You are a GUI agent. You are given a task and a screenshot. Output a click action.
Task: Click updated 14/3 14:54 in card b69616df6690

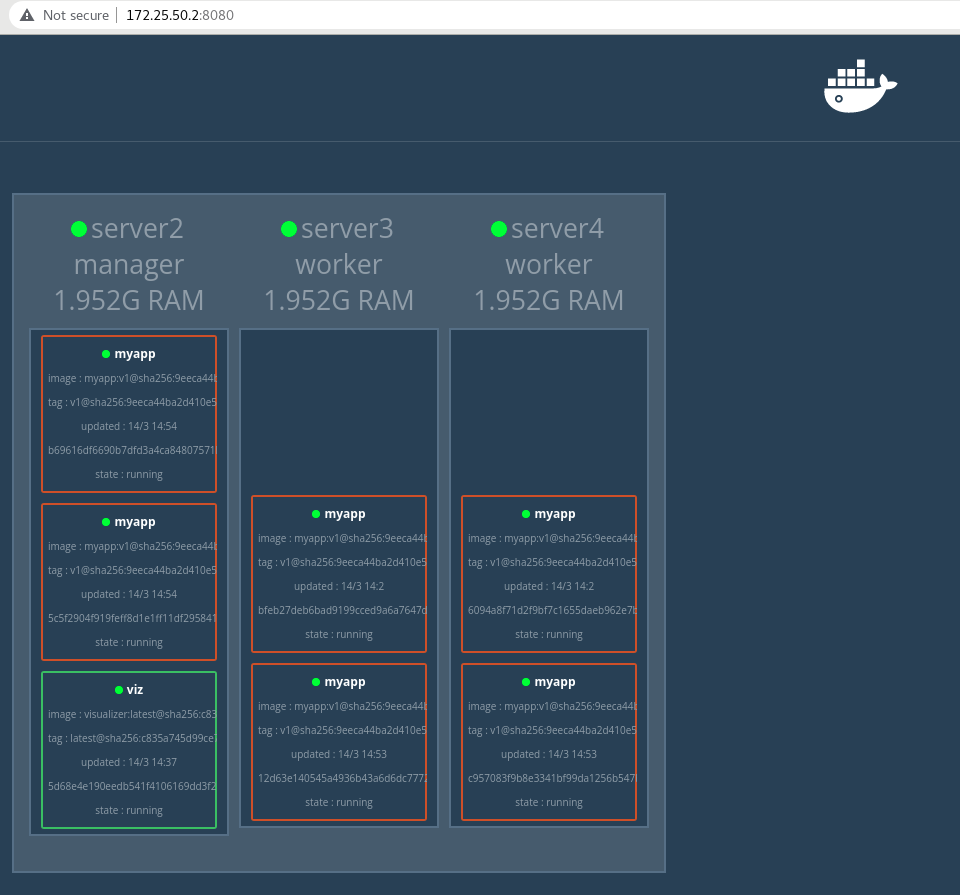[129, 426]
